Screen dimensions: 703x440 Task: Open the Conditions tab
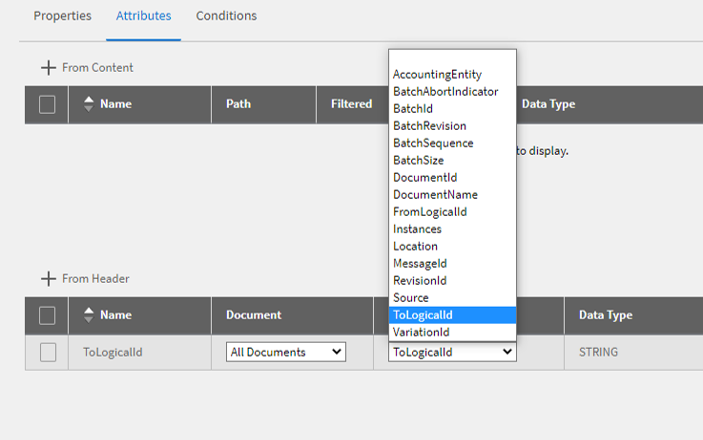pos(226,16)
